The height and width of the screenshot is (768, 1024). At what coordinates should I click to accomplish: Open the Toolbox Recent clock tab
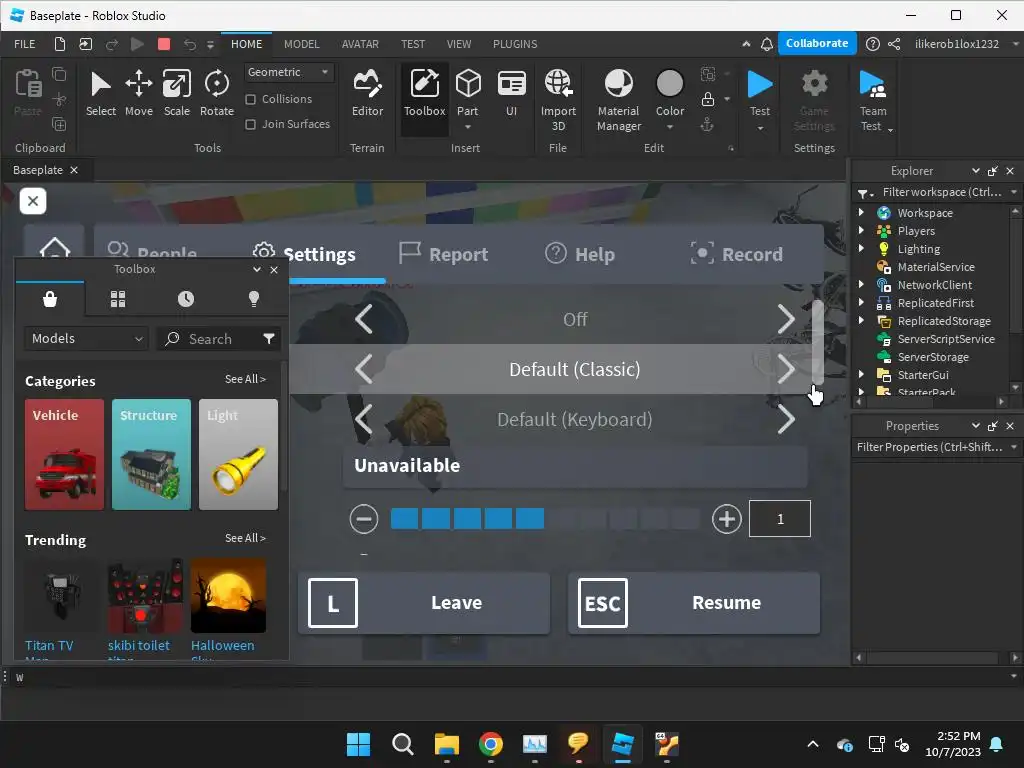(x=185, y=299)
